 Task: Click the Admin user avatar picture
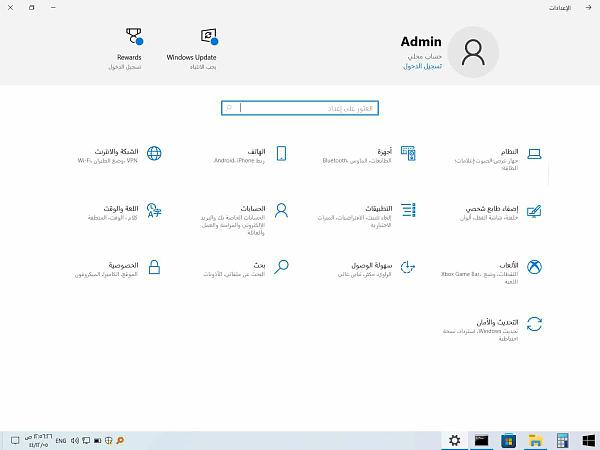(473, 52)
